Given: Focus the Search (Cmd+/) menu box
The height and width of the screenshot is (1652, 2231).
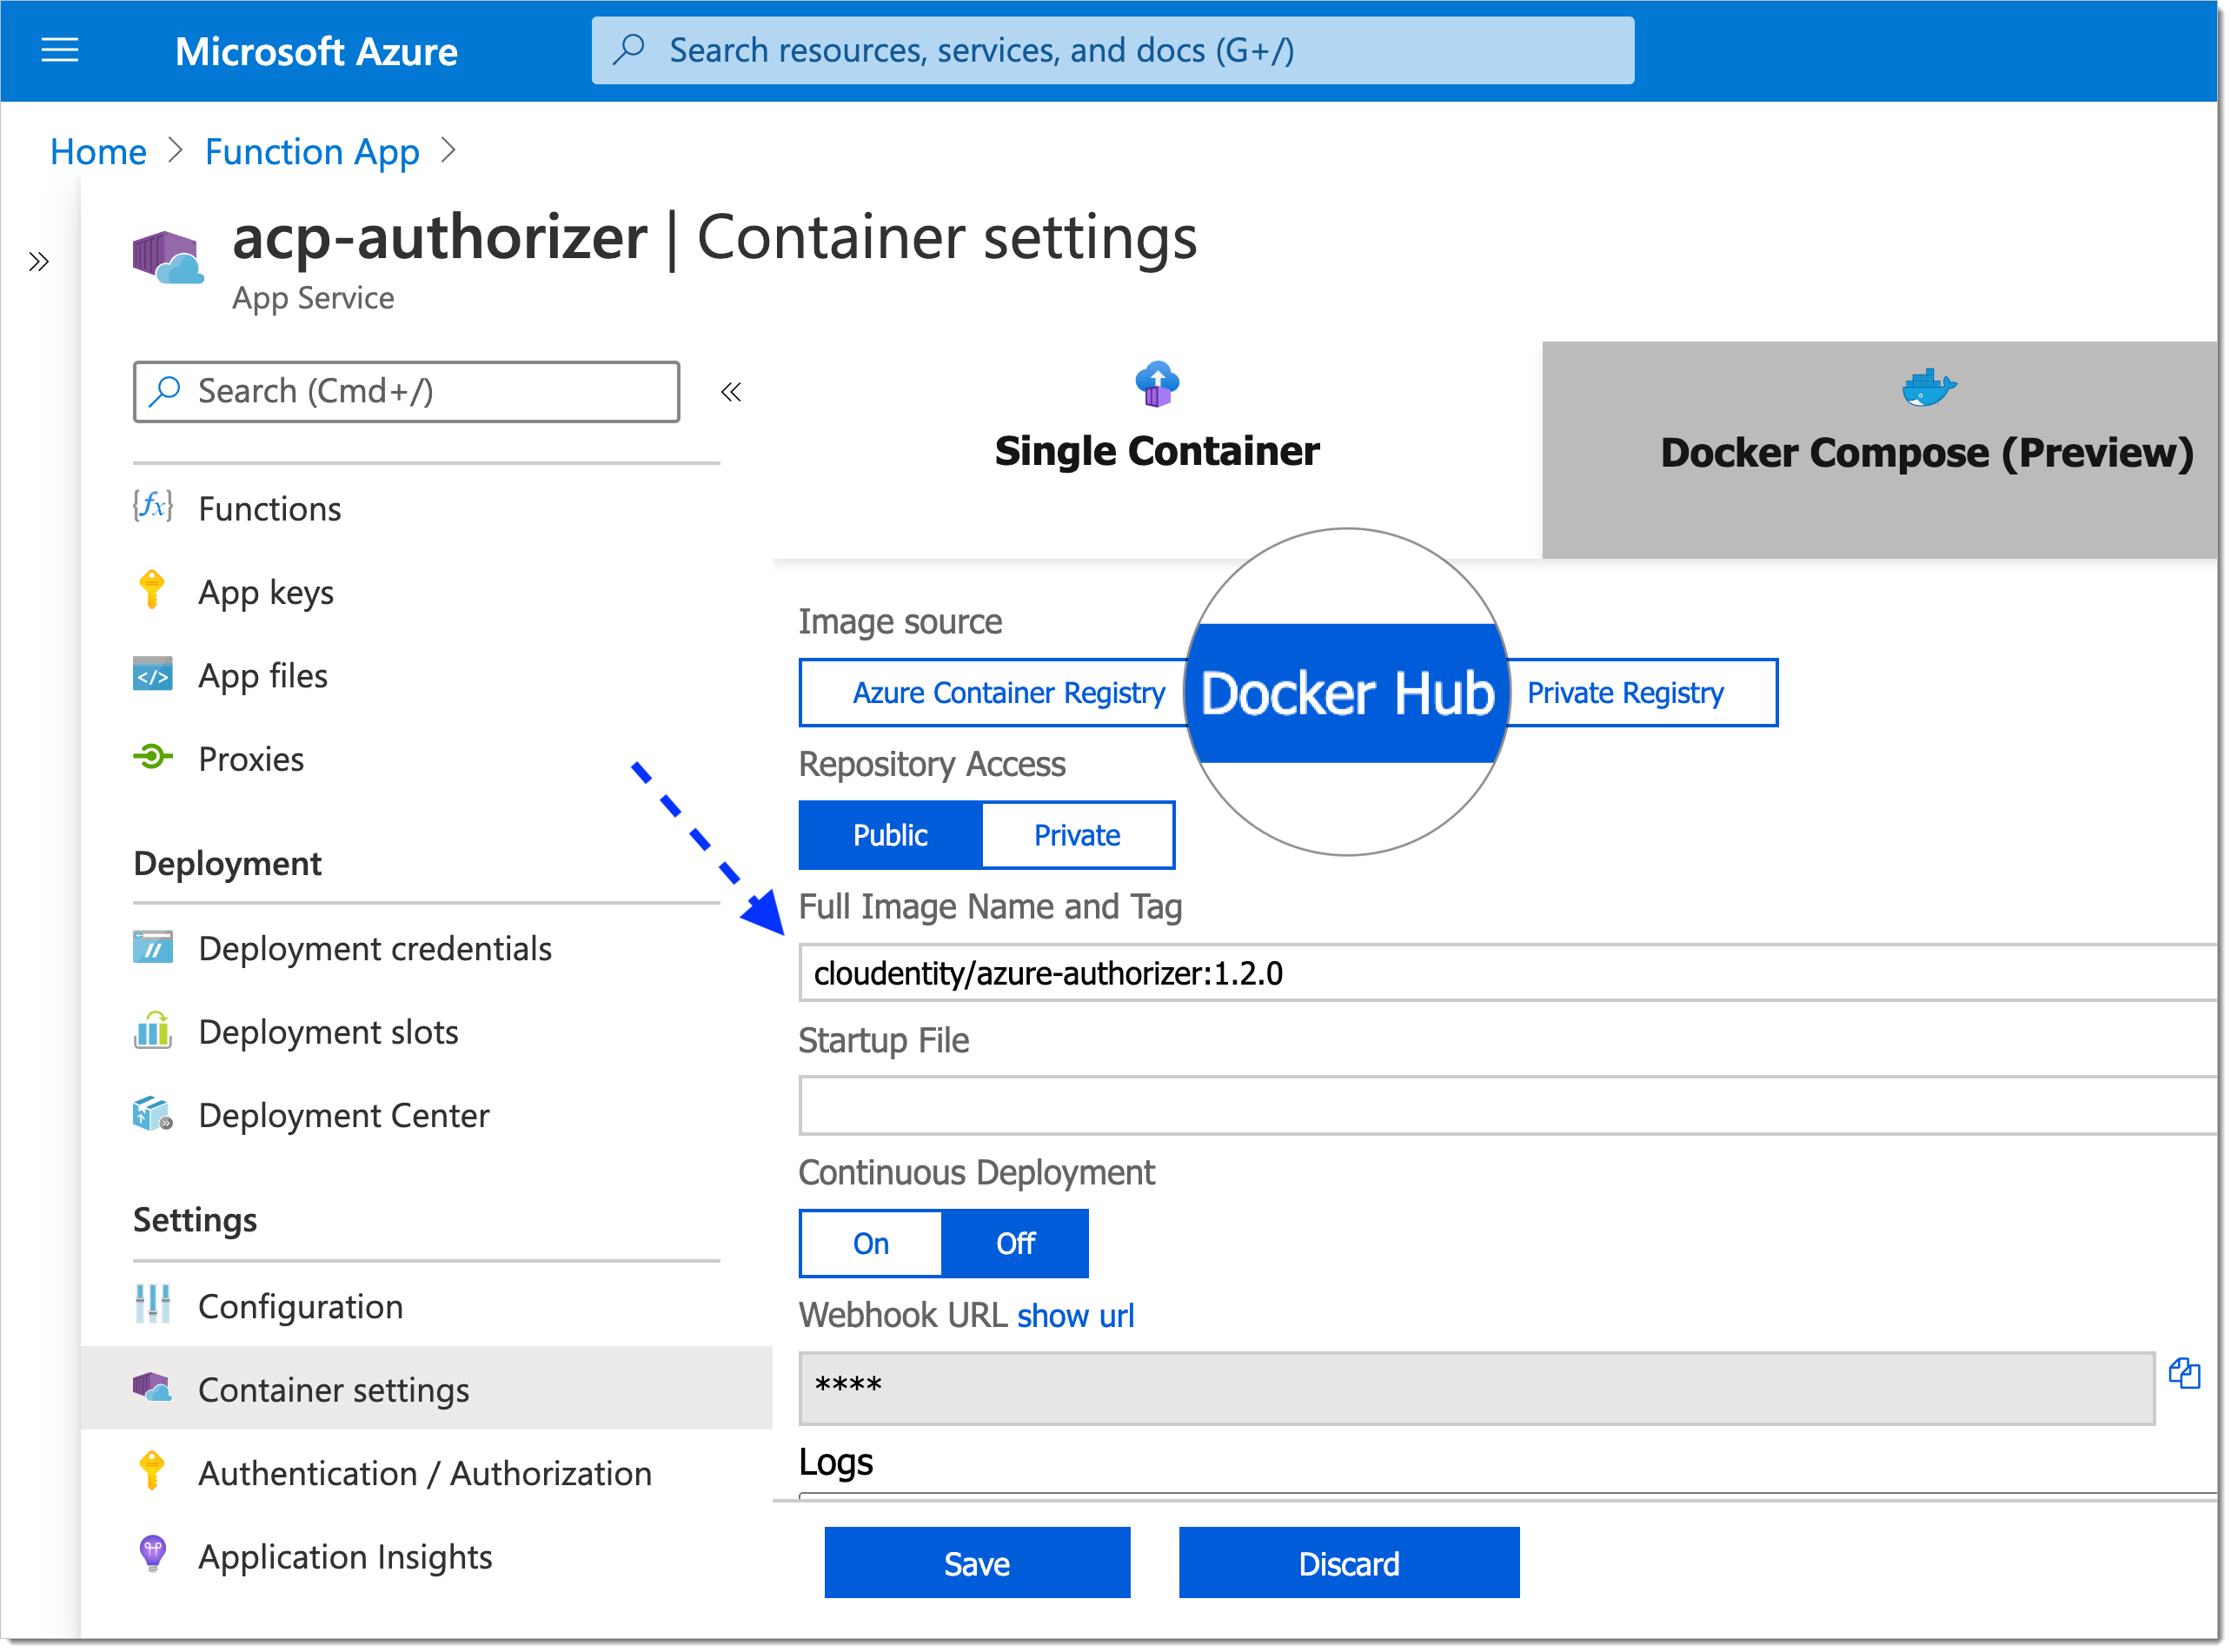Looking at the screenshot, I should pos(407,392).
